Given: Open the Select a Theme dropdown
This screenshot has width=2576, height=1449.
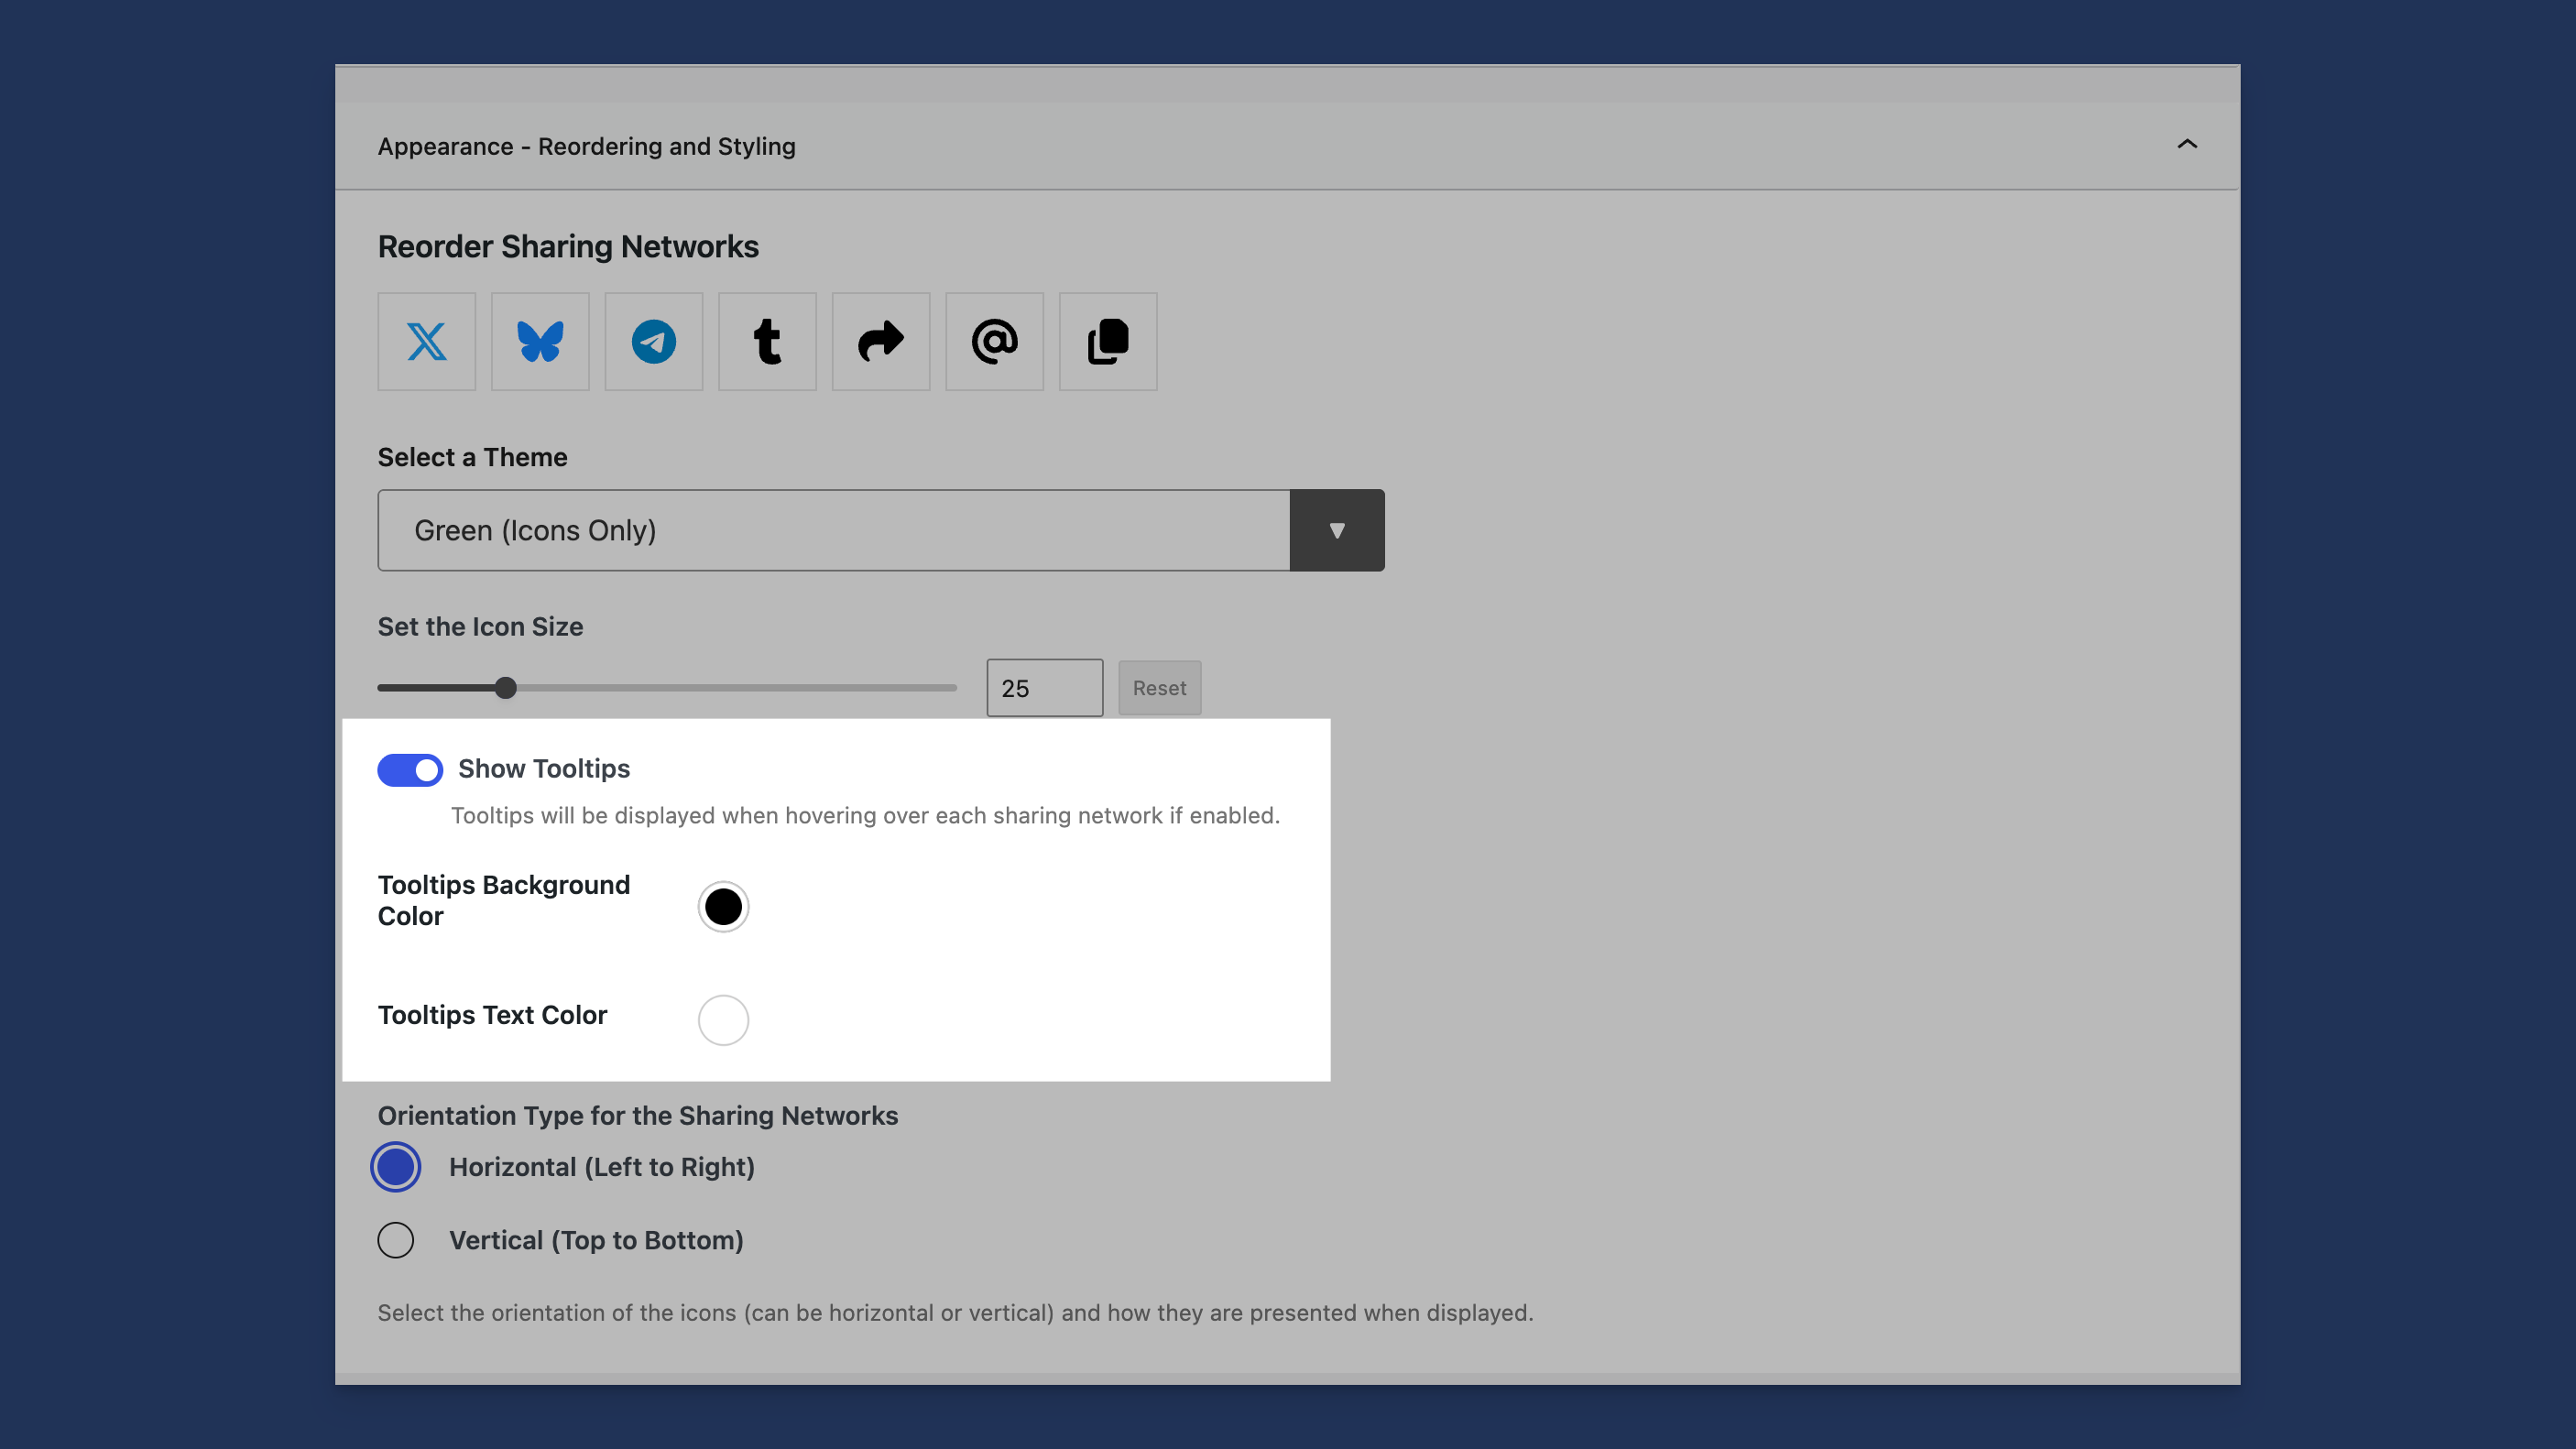Looking at the screenshot, I should 833,530.
